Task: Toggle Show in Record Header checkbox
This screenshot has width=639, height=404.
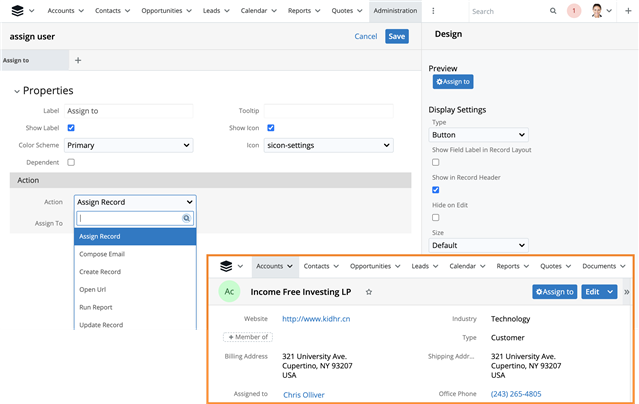Action: pos(435,189)
